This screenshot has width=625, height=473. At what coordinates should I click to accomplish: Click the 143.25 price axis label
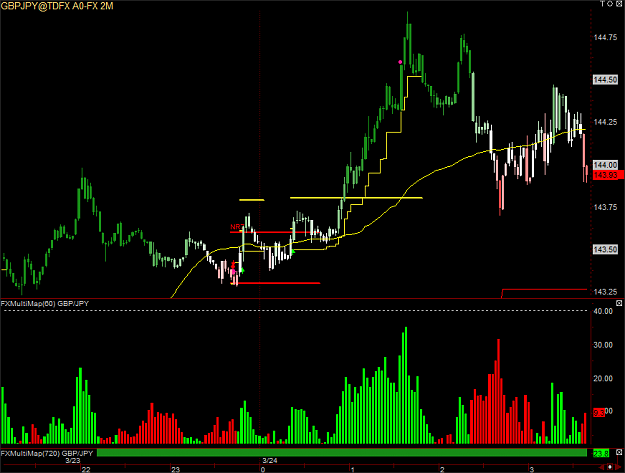tap(605, 292)
